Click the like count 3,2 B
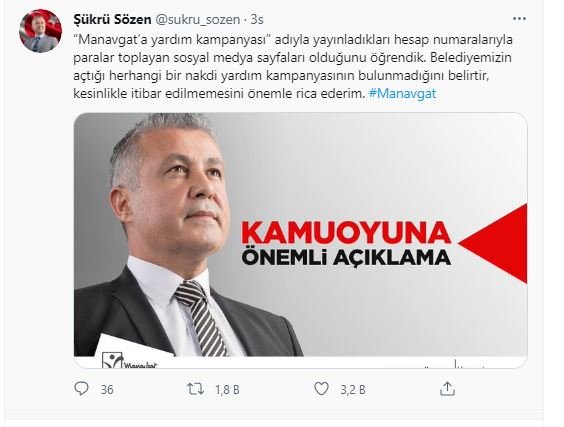 [x=353, y=390]
